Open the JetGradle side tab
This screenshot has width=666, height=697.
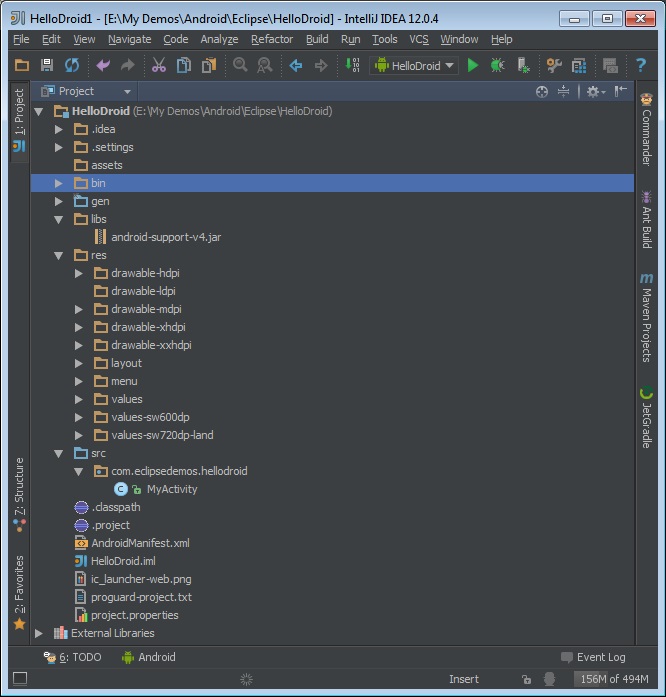(x=646, y=418)
